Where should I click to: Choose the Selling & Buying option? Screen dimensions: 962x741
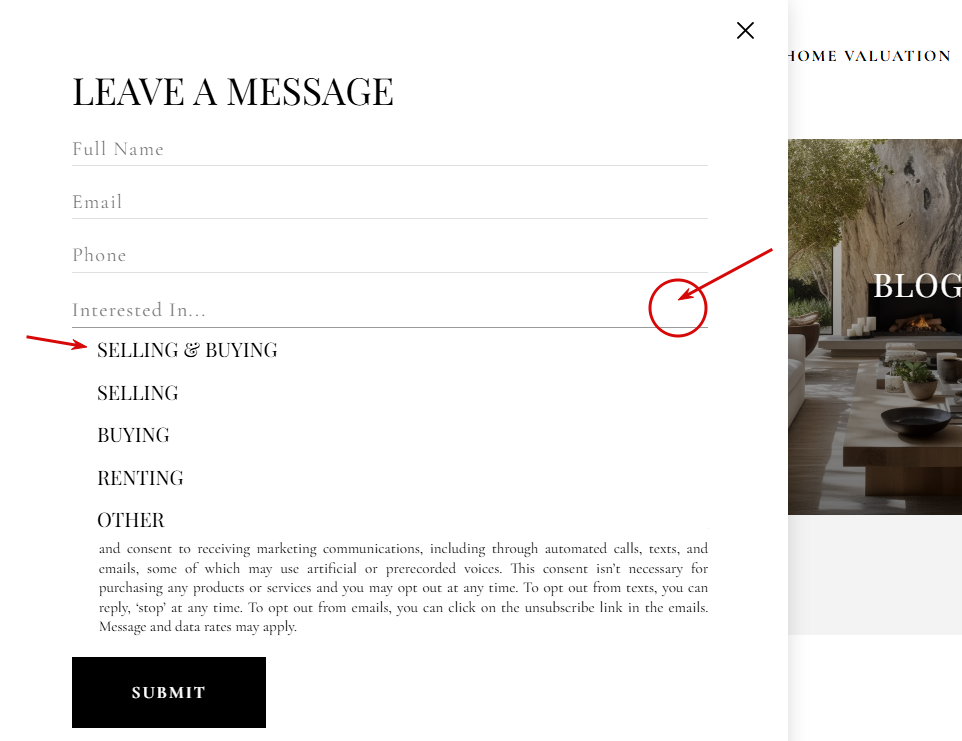(x=187, y=350)
